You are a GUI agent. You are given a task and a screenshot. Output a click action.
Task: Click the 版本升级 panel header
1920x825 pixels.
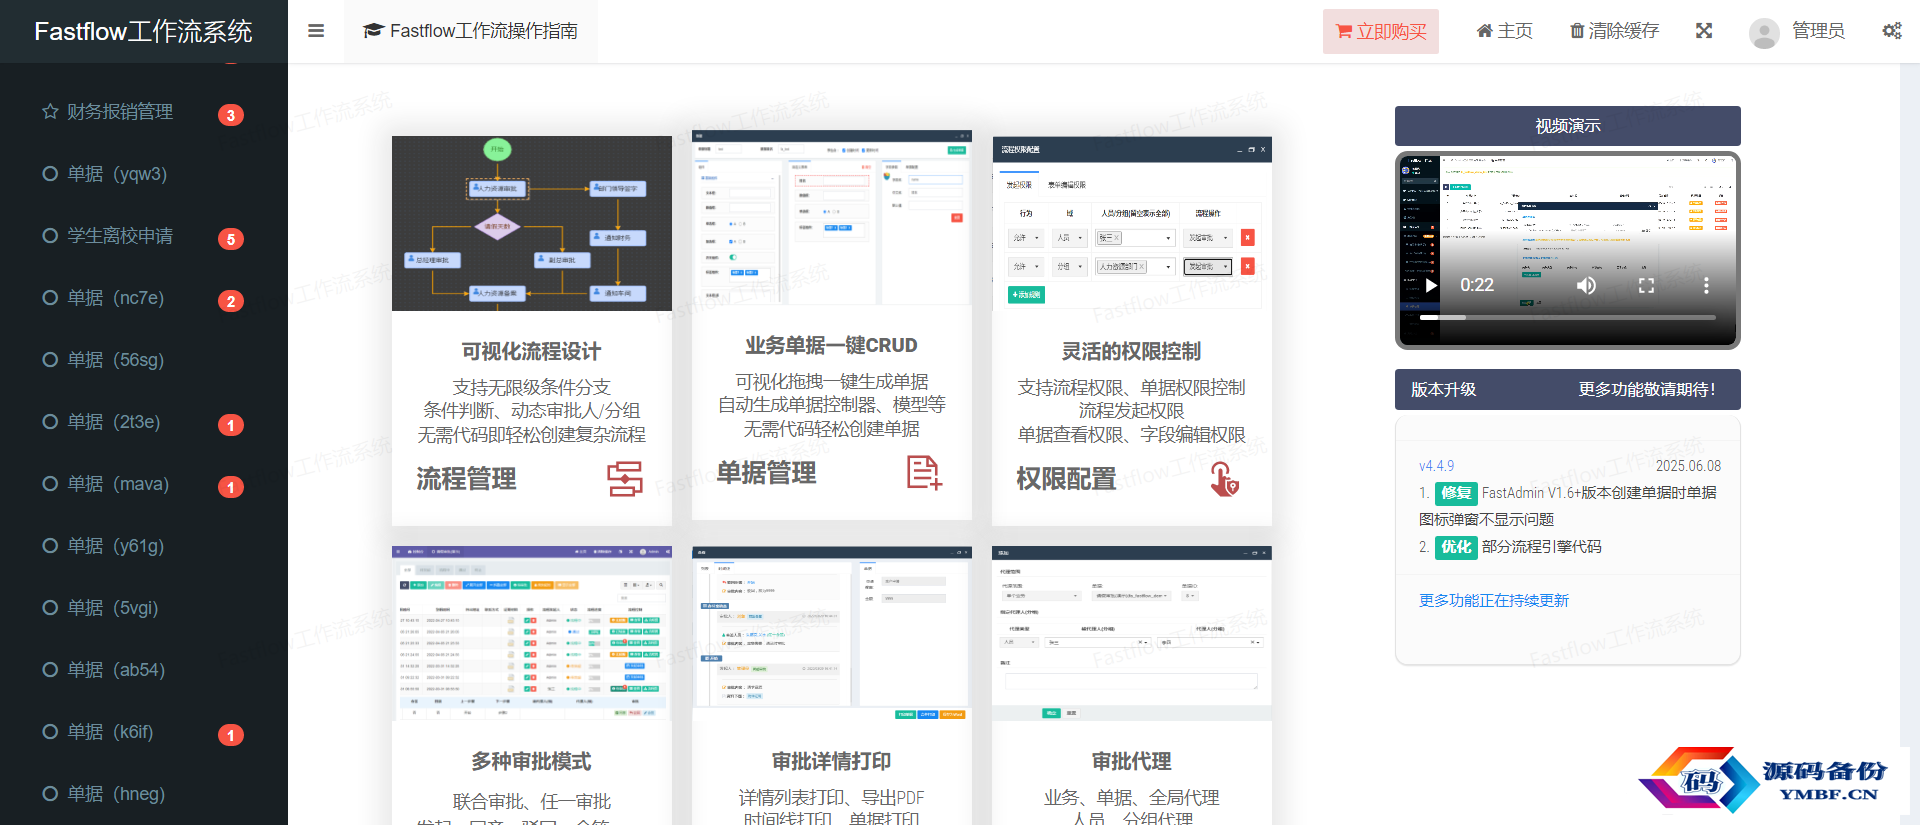tap(1568, 390)
